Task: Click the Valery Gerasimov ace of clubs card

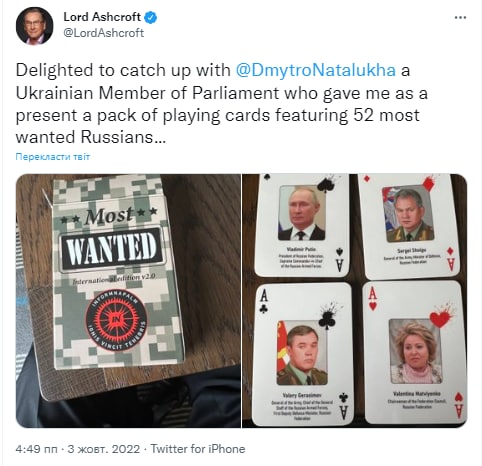Action: point(303,354)
